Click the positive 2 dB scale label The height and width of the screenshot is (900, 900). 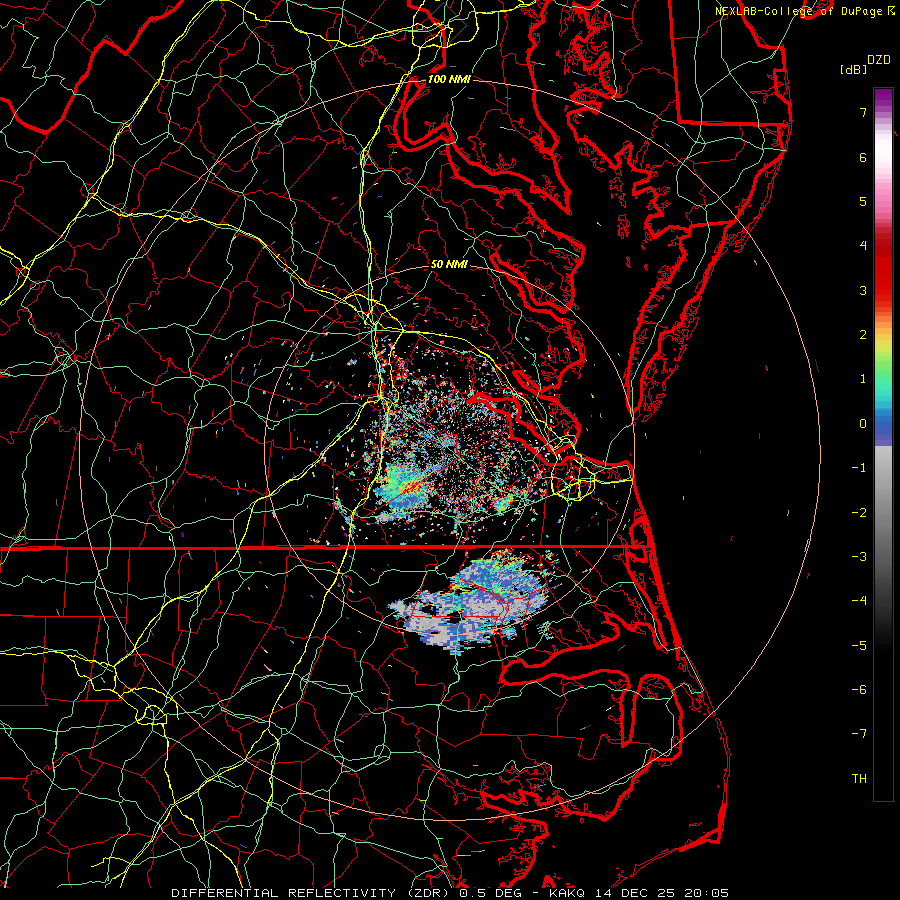point(863,335)
